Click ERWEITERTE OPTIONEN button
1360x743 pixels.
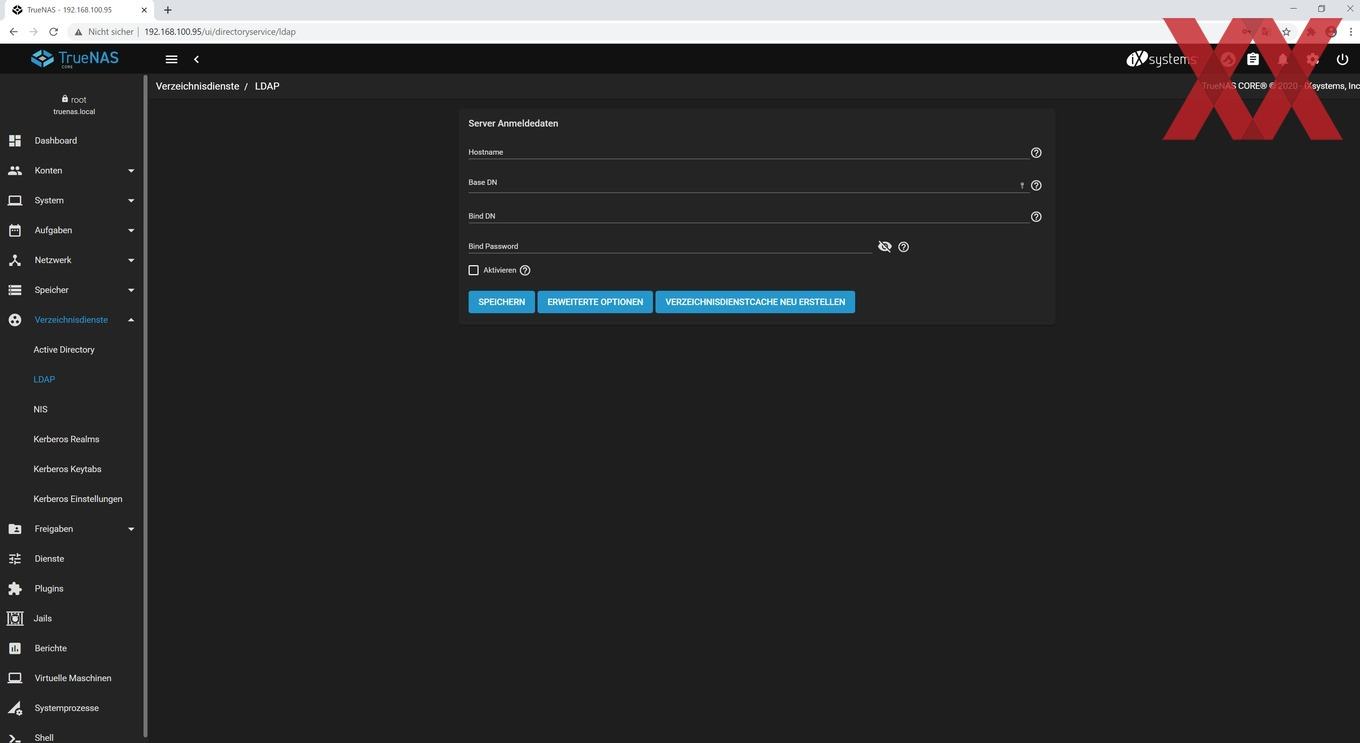click(595, 302)
